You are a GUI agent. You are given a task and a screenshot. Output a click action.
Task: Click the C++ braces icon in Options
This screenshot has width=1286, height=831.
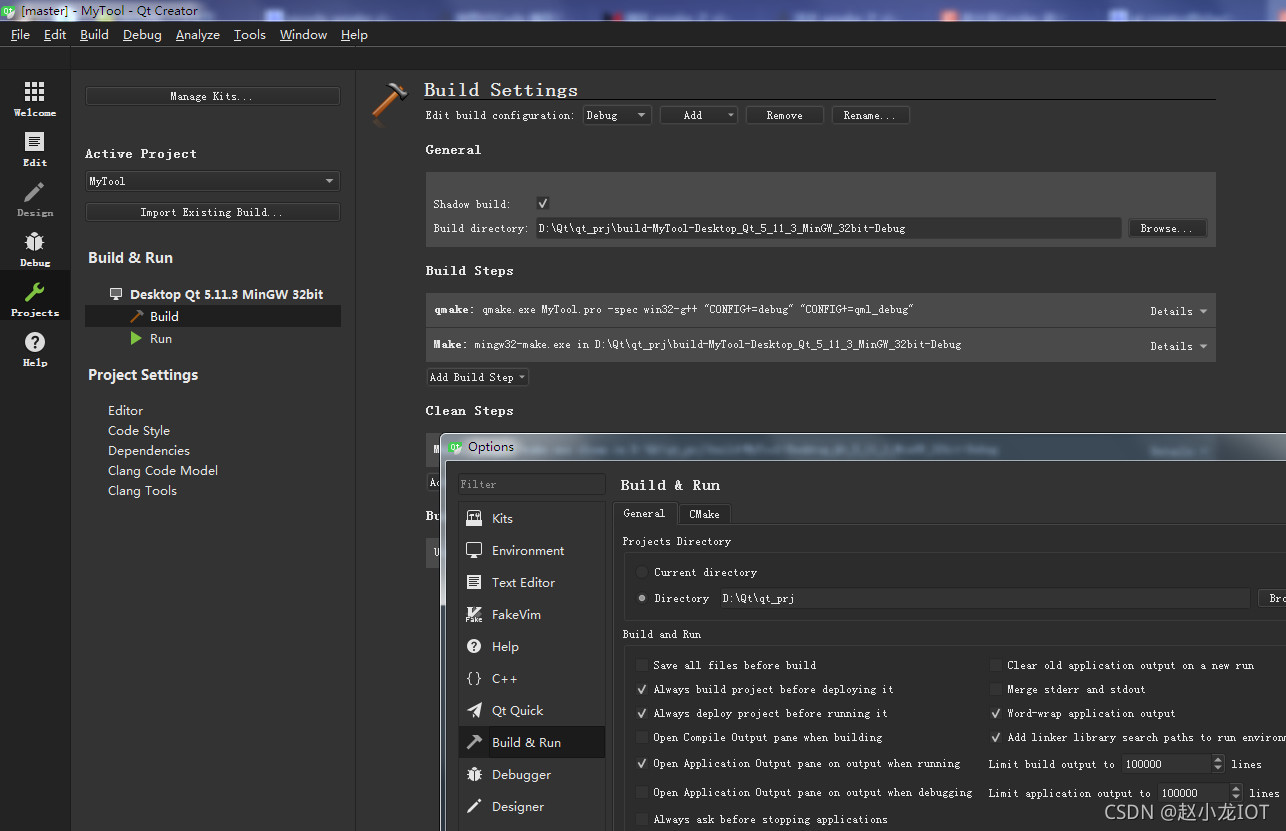click(474, 678)
